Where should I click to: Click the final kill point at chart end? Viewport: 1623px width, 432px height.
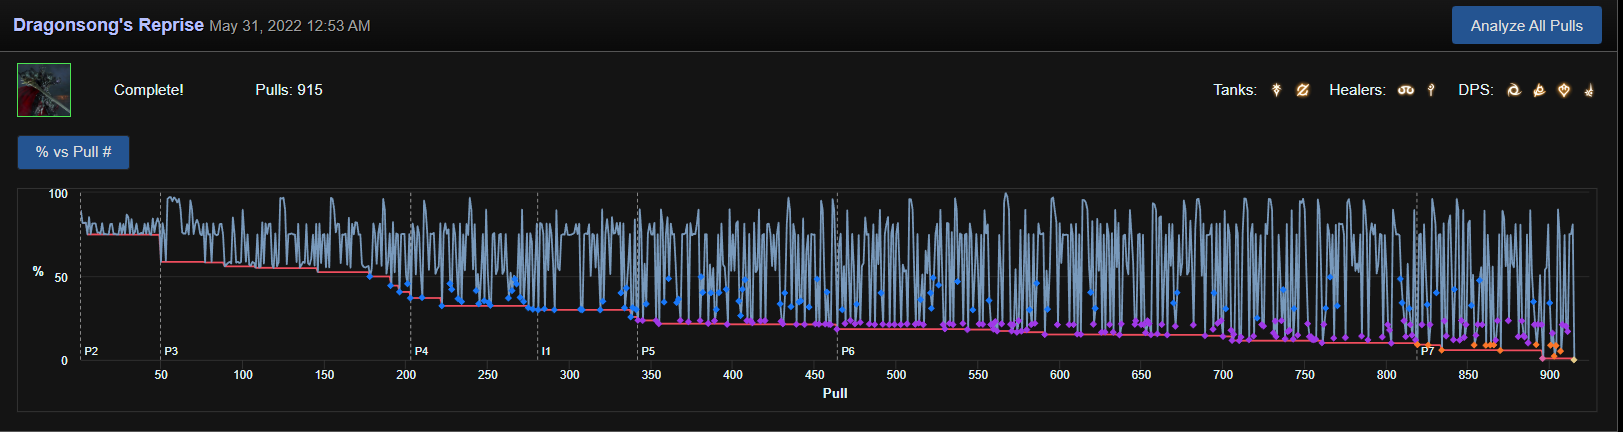pyautogui.click(x=1574, y=360)
